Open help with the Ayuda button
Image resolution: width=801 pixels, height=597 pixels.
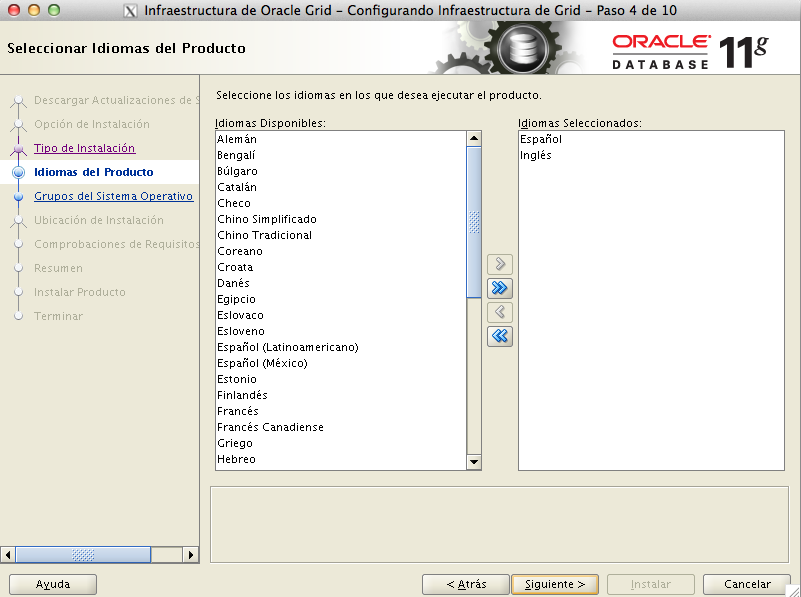click(x=53, y=584)
